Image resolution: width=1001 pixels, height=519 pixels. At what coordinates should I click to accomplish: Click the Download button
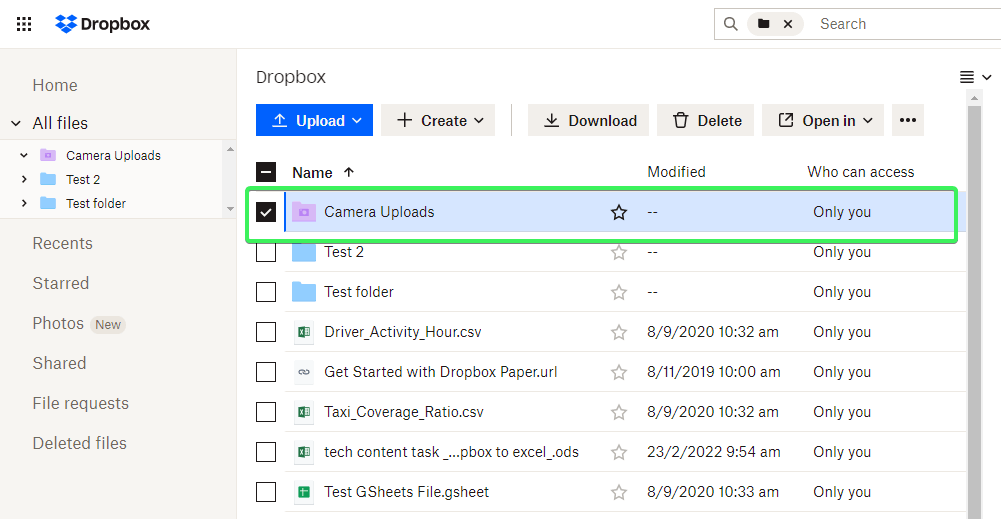[x=588, y=120]
